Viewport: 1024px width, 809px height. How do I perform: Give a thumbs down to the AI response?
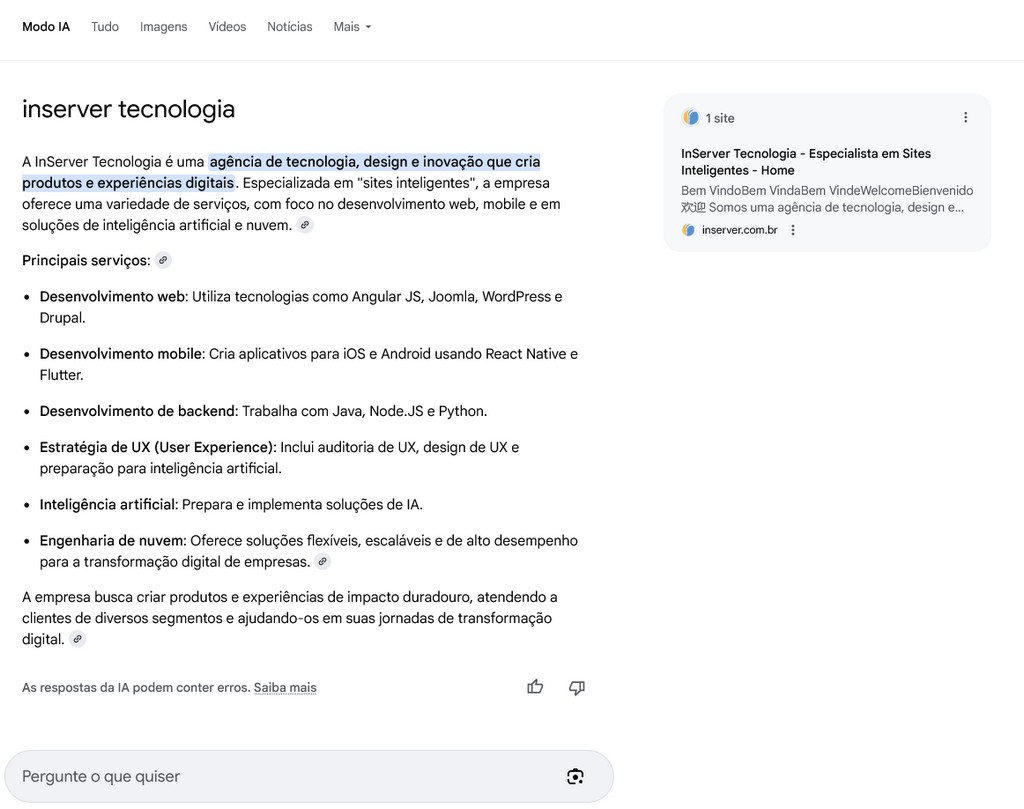pyautogui.click(x=577, y=687)
